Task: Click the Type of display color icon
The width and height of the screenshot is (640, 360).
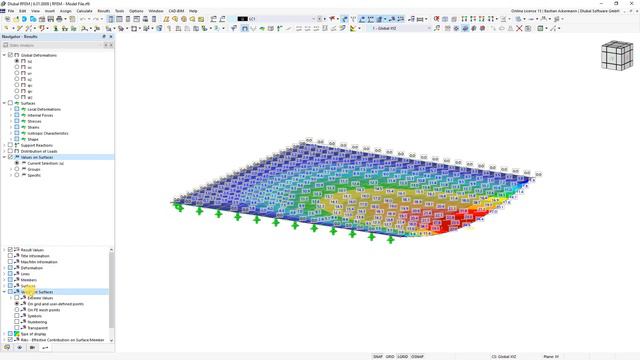Action: (17, 334)
